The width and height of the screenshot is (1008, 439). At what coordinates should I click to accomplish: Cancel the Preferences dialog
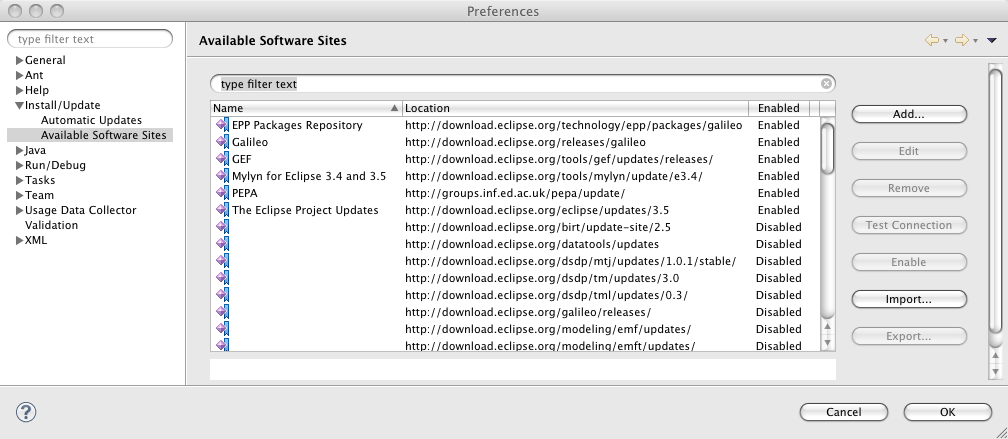coord(843,412)
